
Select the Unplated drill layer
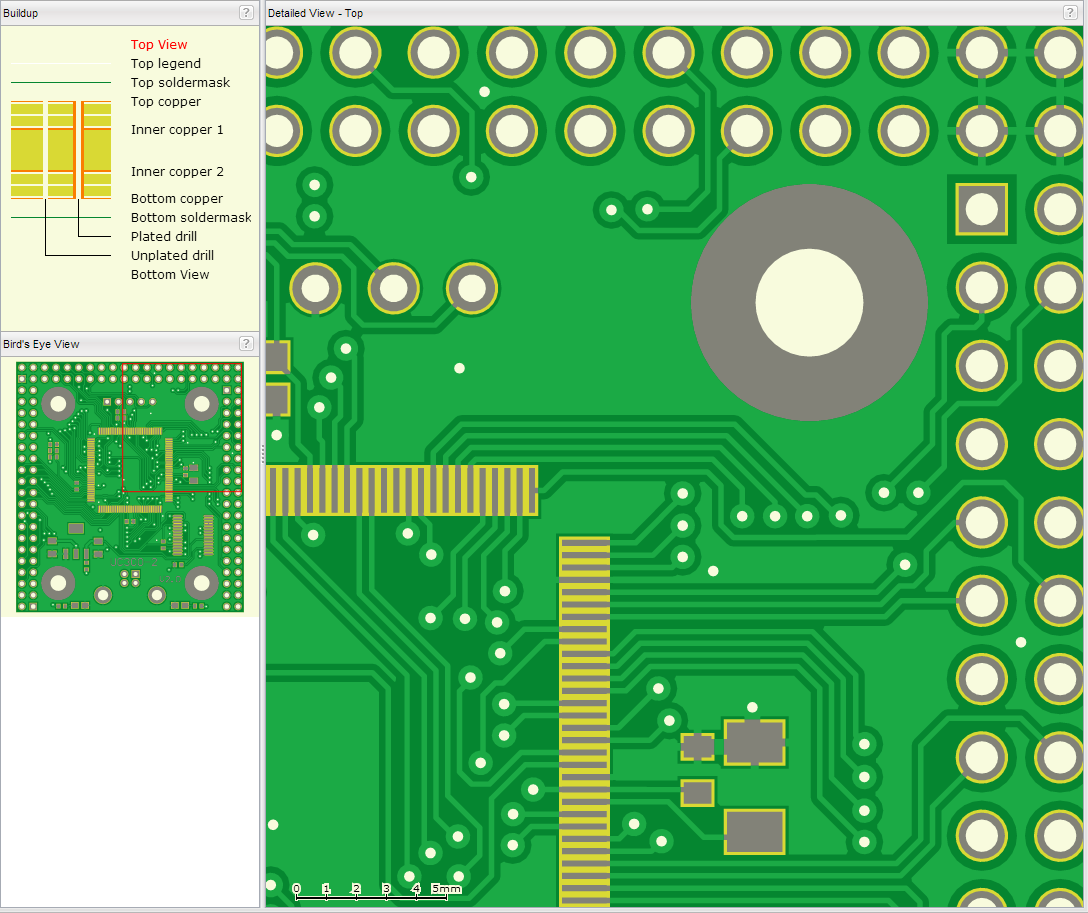pos(172,255)
